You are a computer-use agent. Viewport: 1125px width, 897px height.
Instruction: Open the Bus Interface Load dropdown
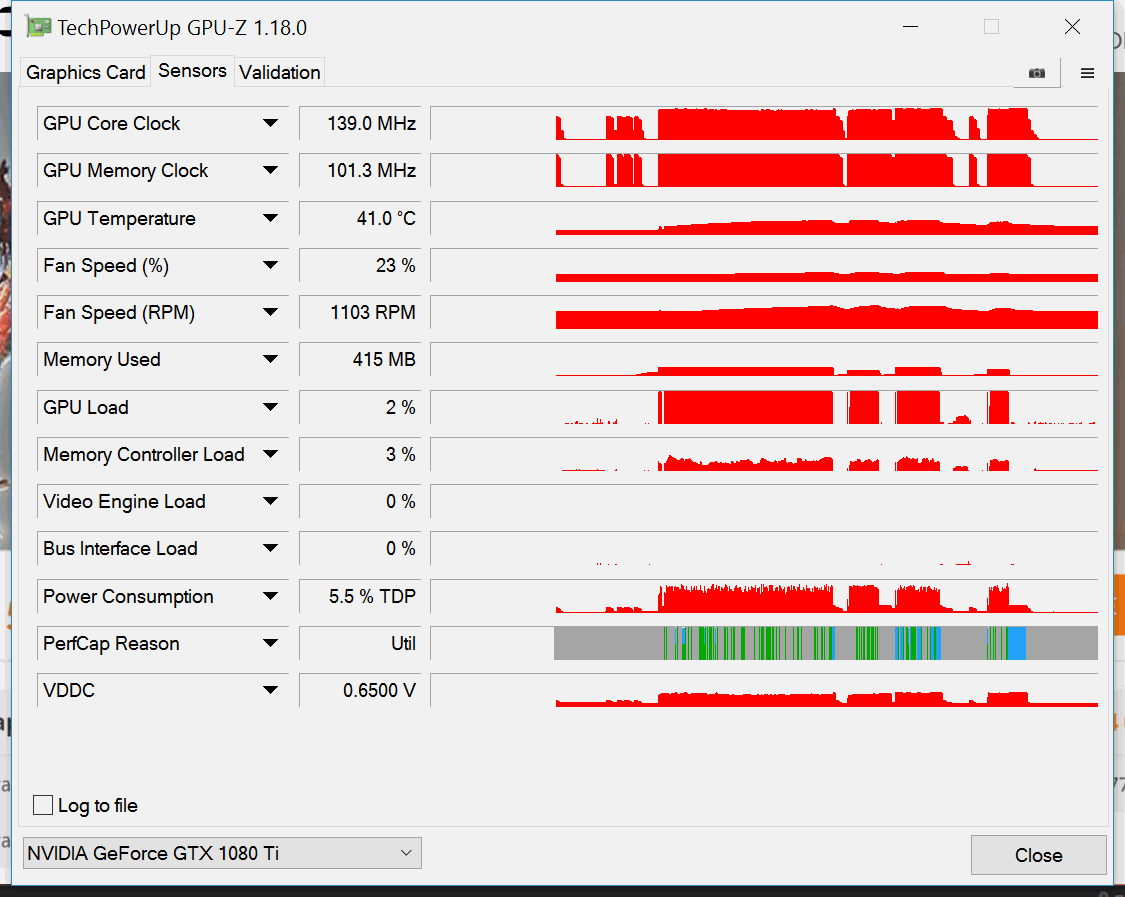(x=270, y=548)
